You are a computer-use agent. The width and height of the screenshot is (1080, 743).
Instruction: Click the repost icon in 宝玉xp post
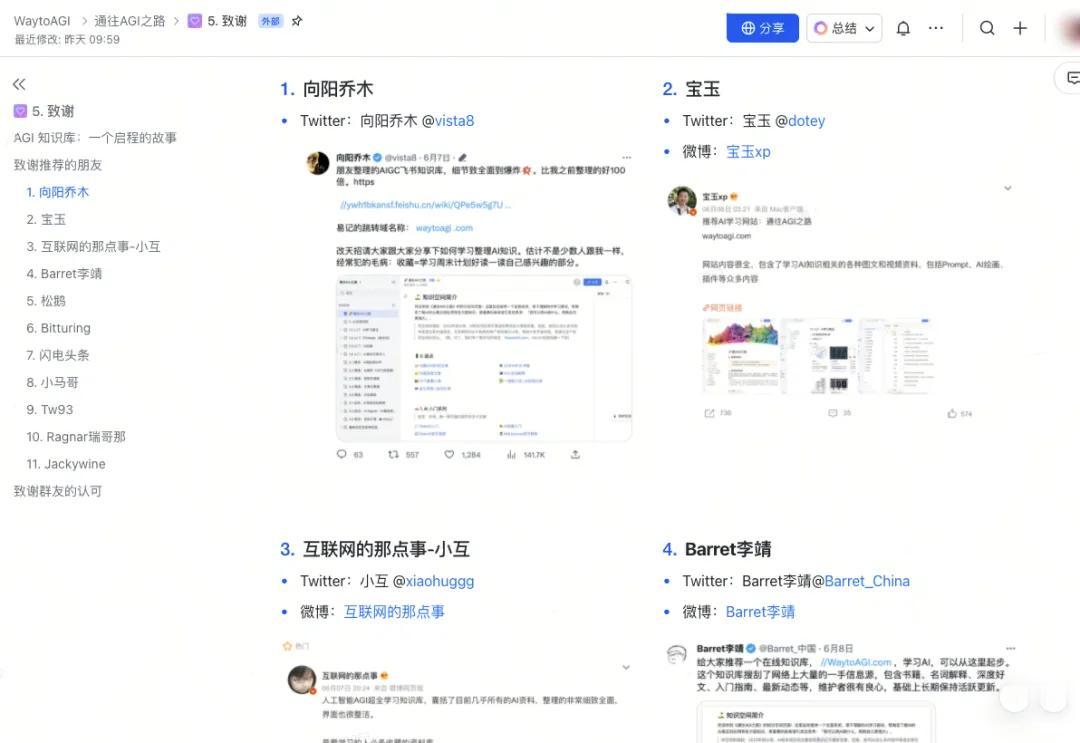[x=709, y=413]
